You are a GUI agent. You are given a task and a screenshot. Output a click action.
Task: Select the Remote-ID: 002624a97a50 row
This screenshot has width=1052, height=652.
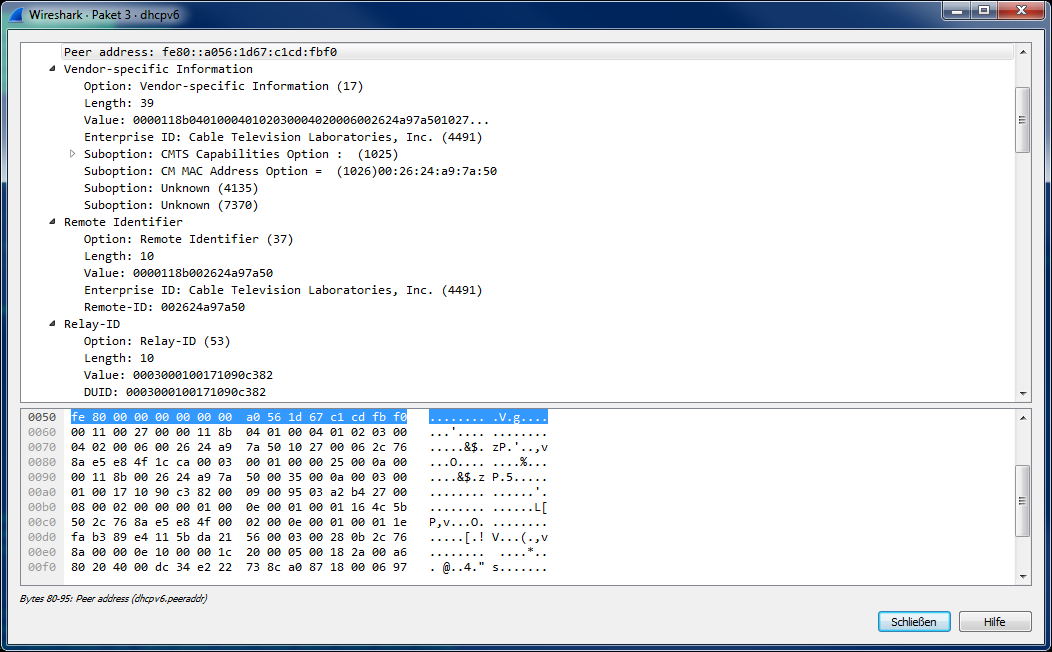tap(164, 307)
